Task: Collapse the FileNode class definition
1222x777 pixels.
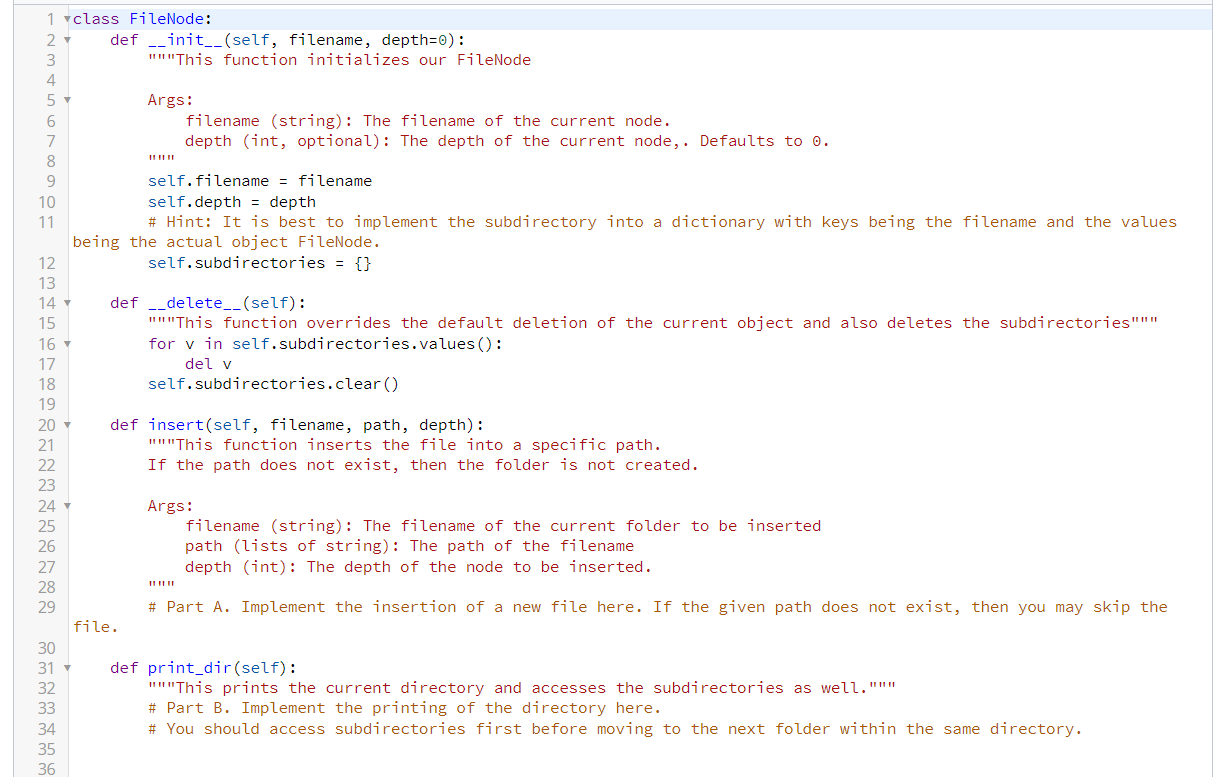Action: pyautogui.click(x=66, y=18)
